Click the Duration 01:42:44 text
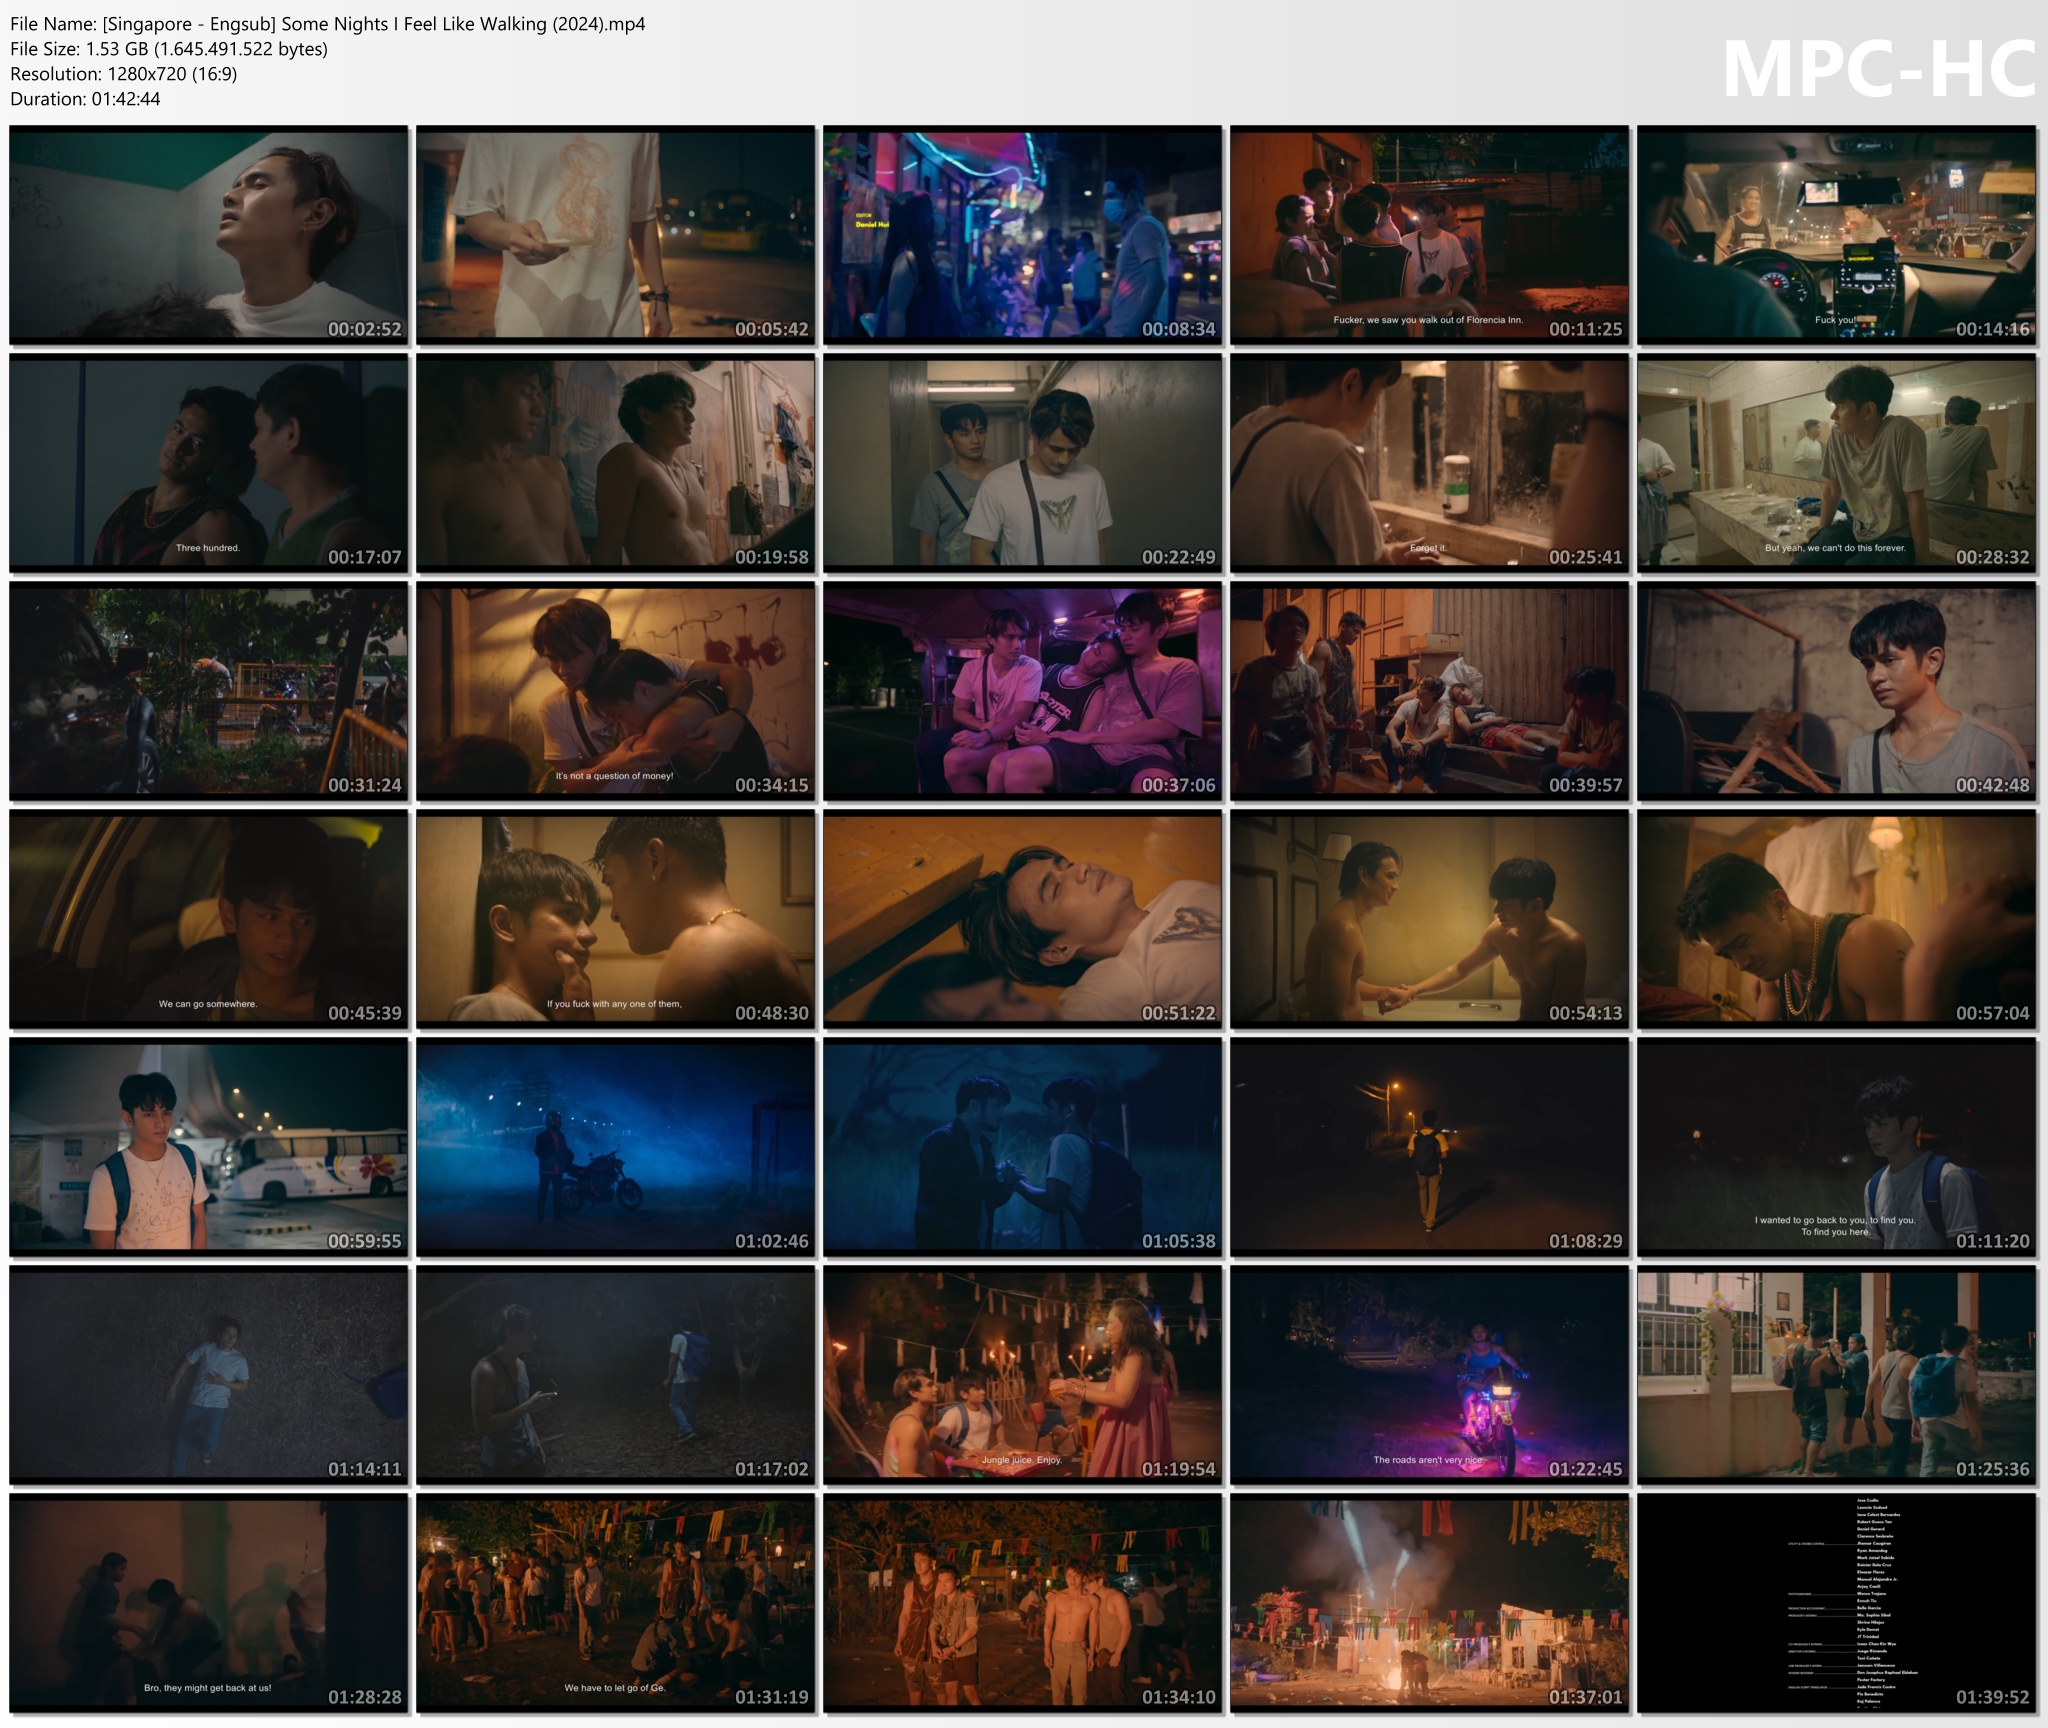This screenshot has width=2048, height=1728. (86, 99)
